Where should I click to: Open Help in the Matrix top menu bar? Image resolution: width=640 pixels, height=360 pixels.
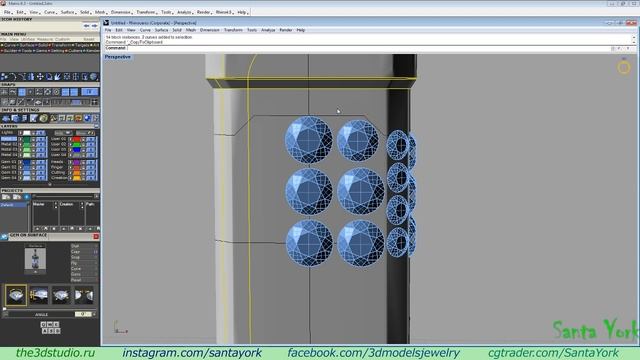click(242, 12)
